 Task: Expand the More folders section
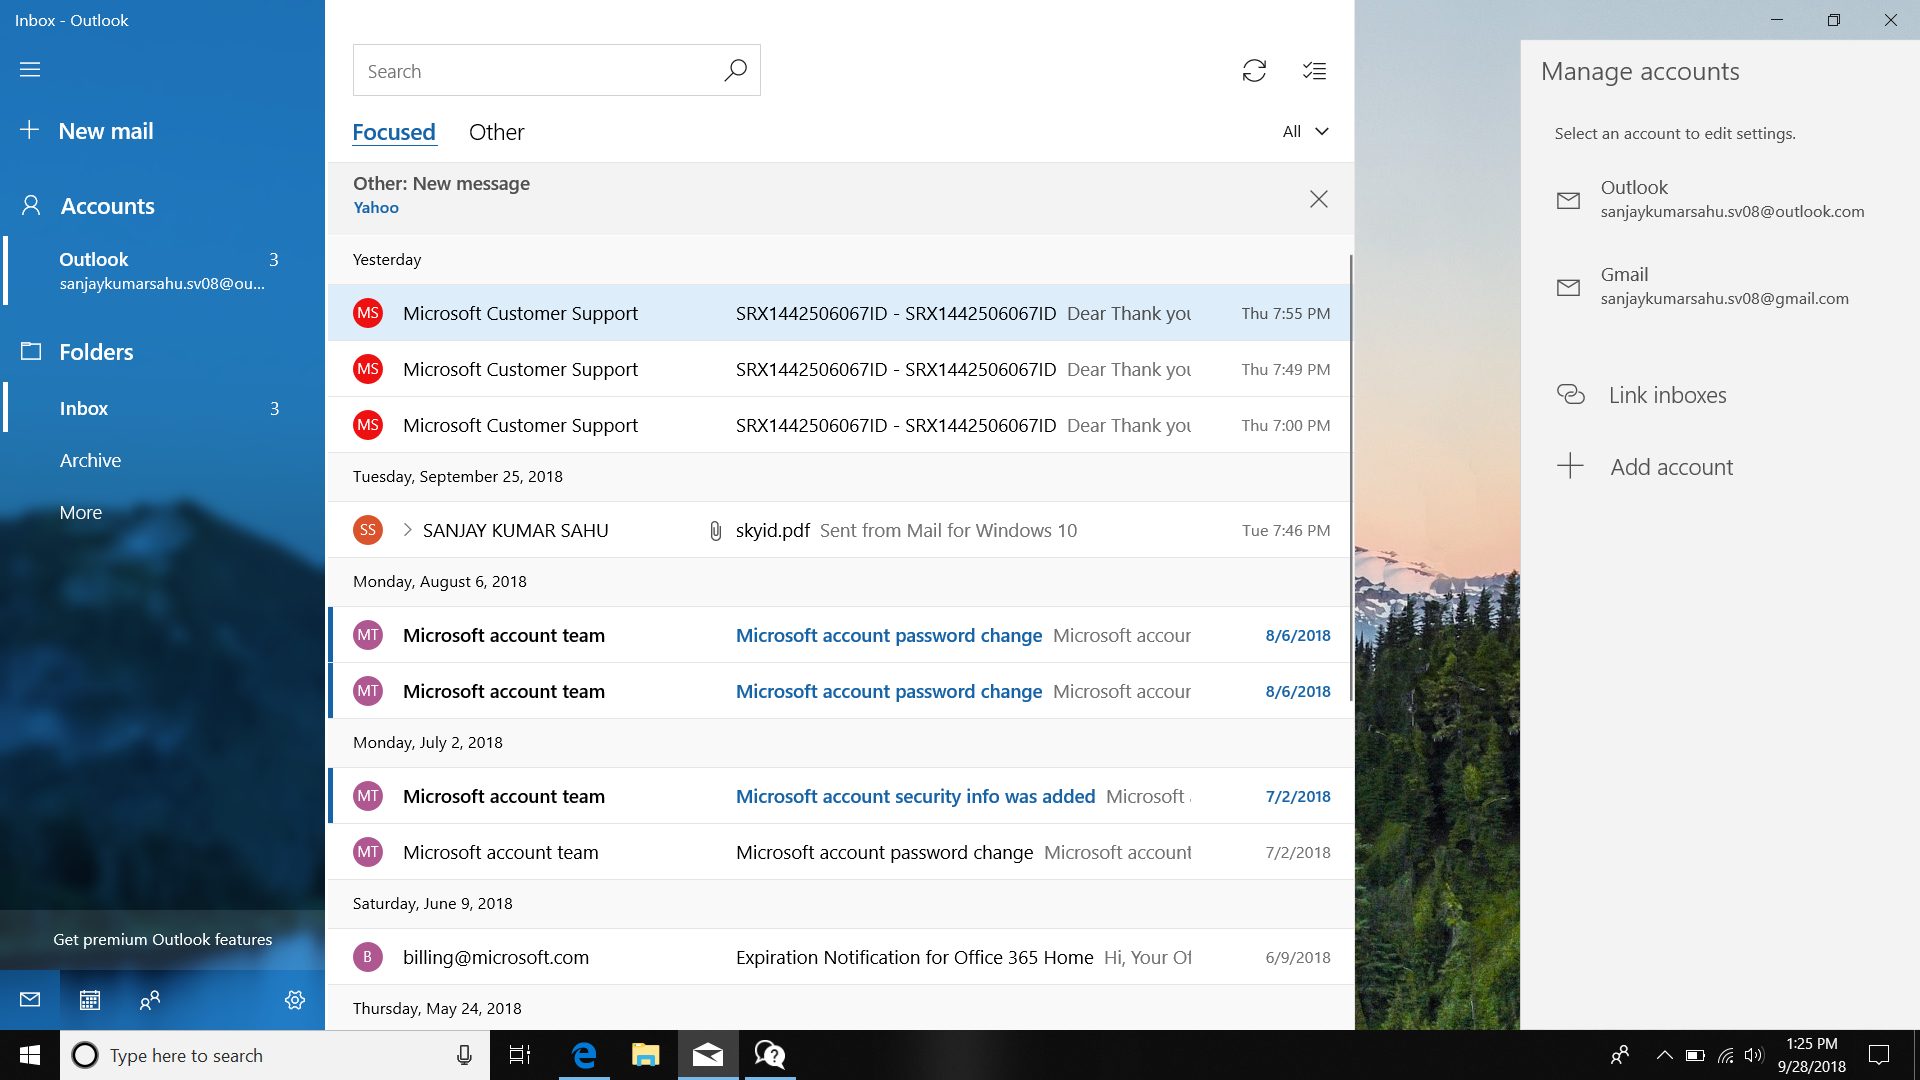(x=80, y=512)
